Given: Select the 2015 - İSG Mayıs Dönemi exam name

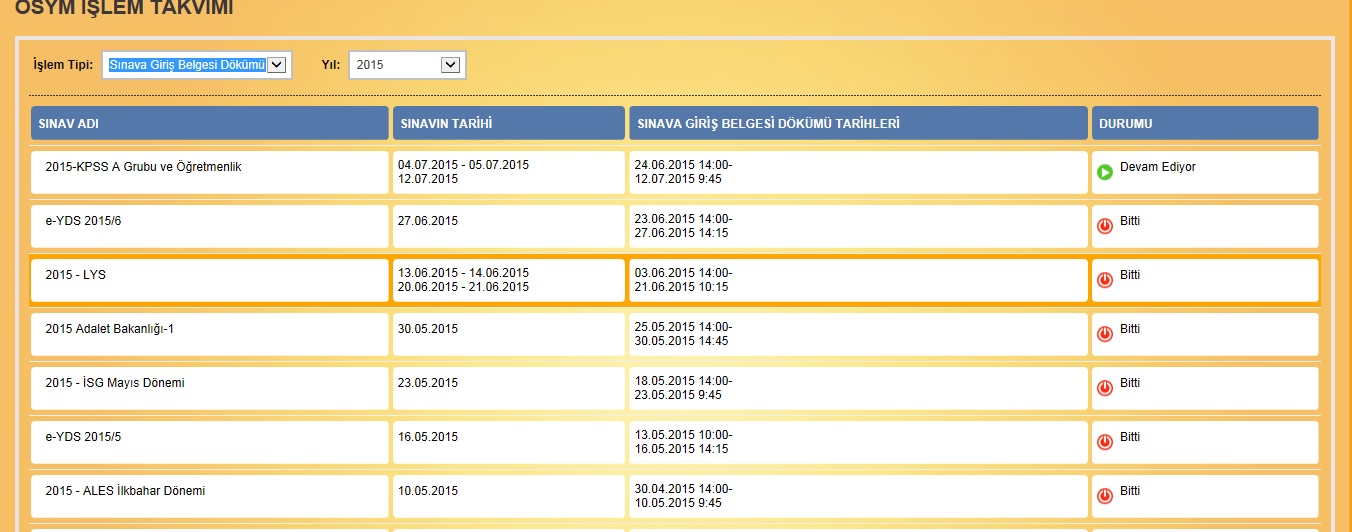Looking at the screenshot, I should coord(115,383).
